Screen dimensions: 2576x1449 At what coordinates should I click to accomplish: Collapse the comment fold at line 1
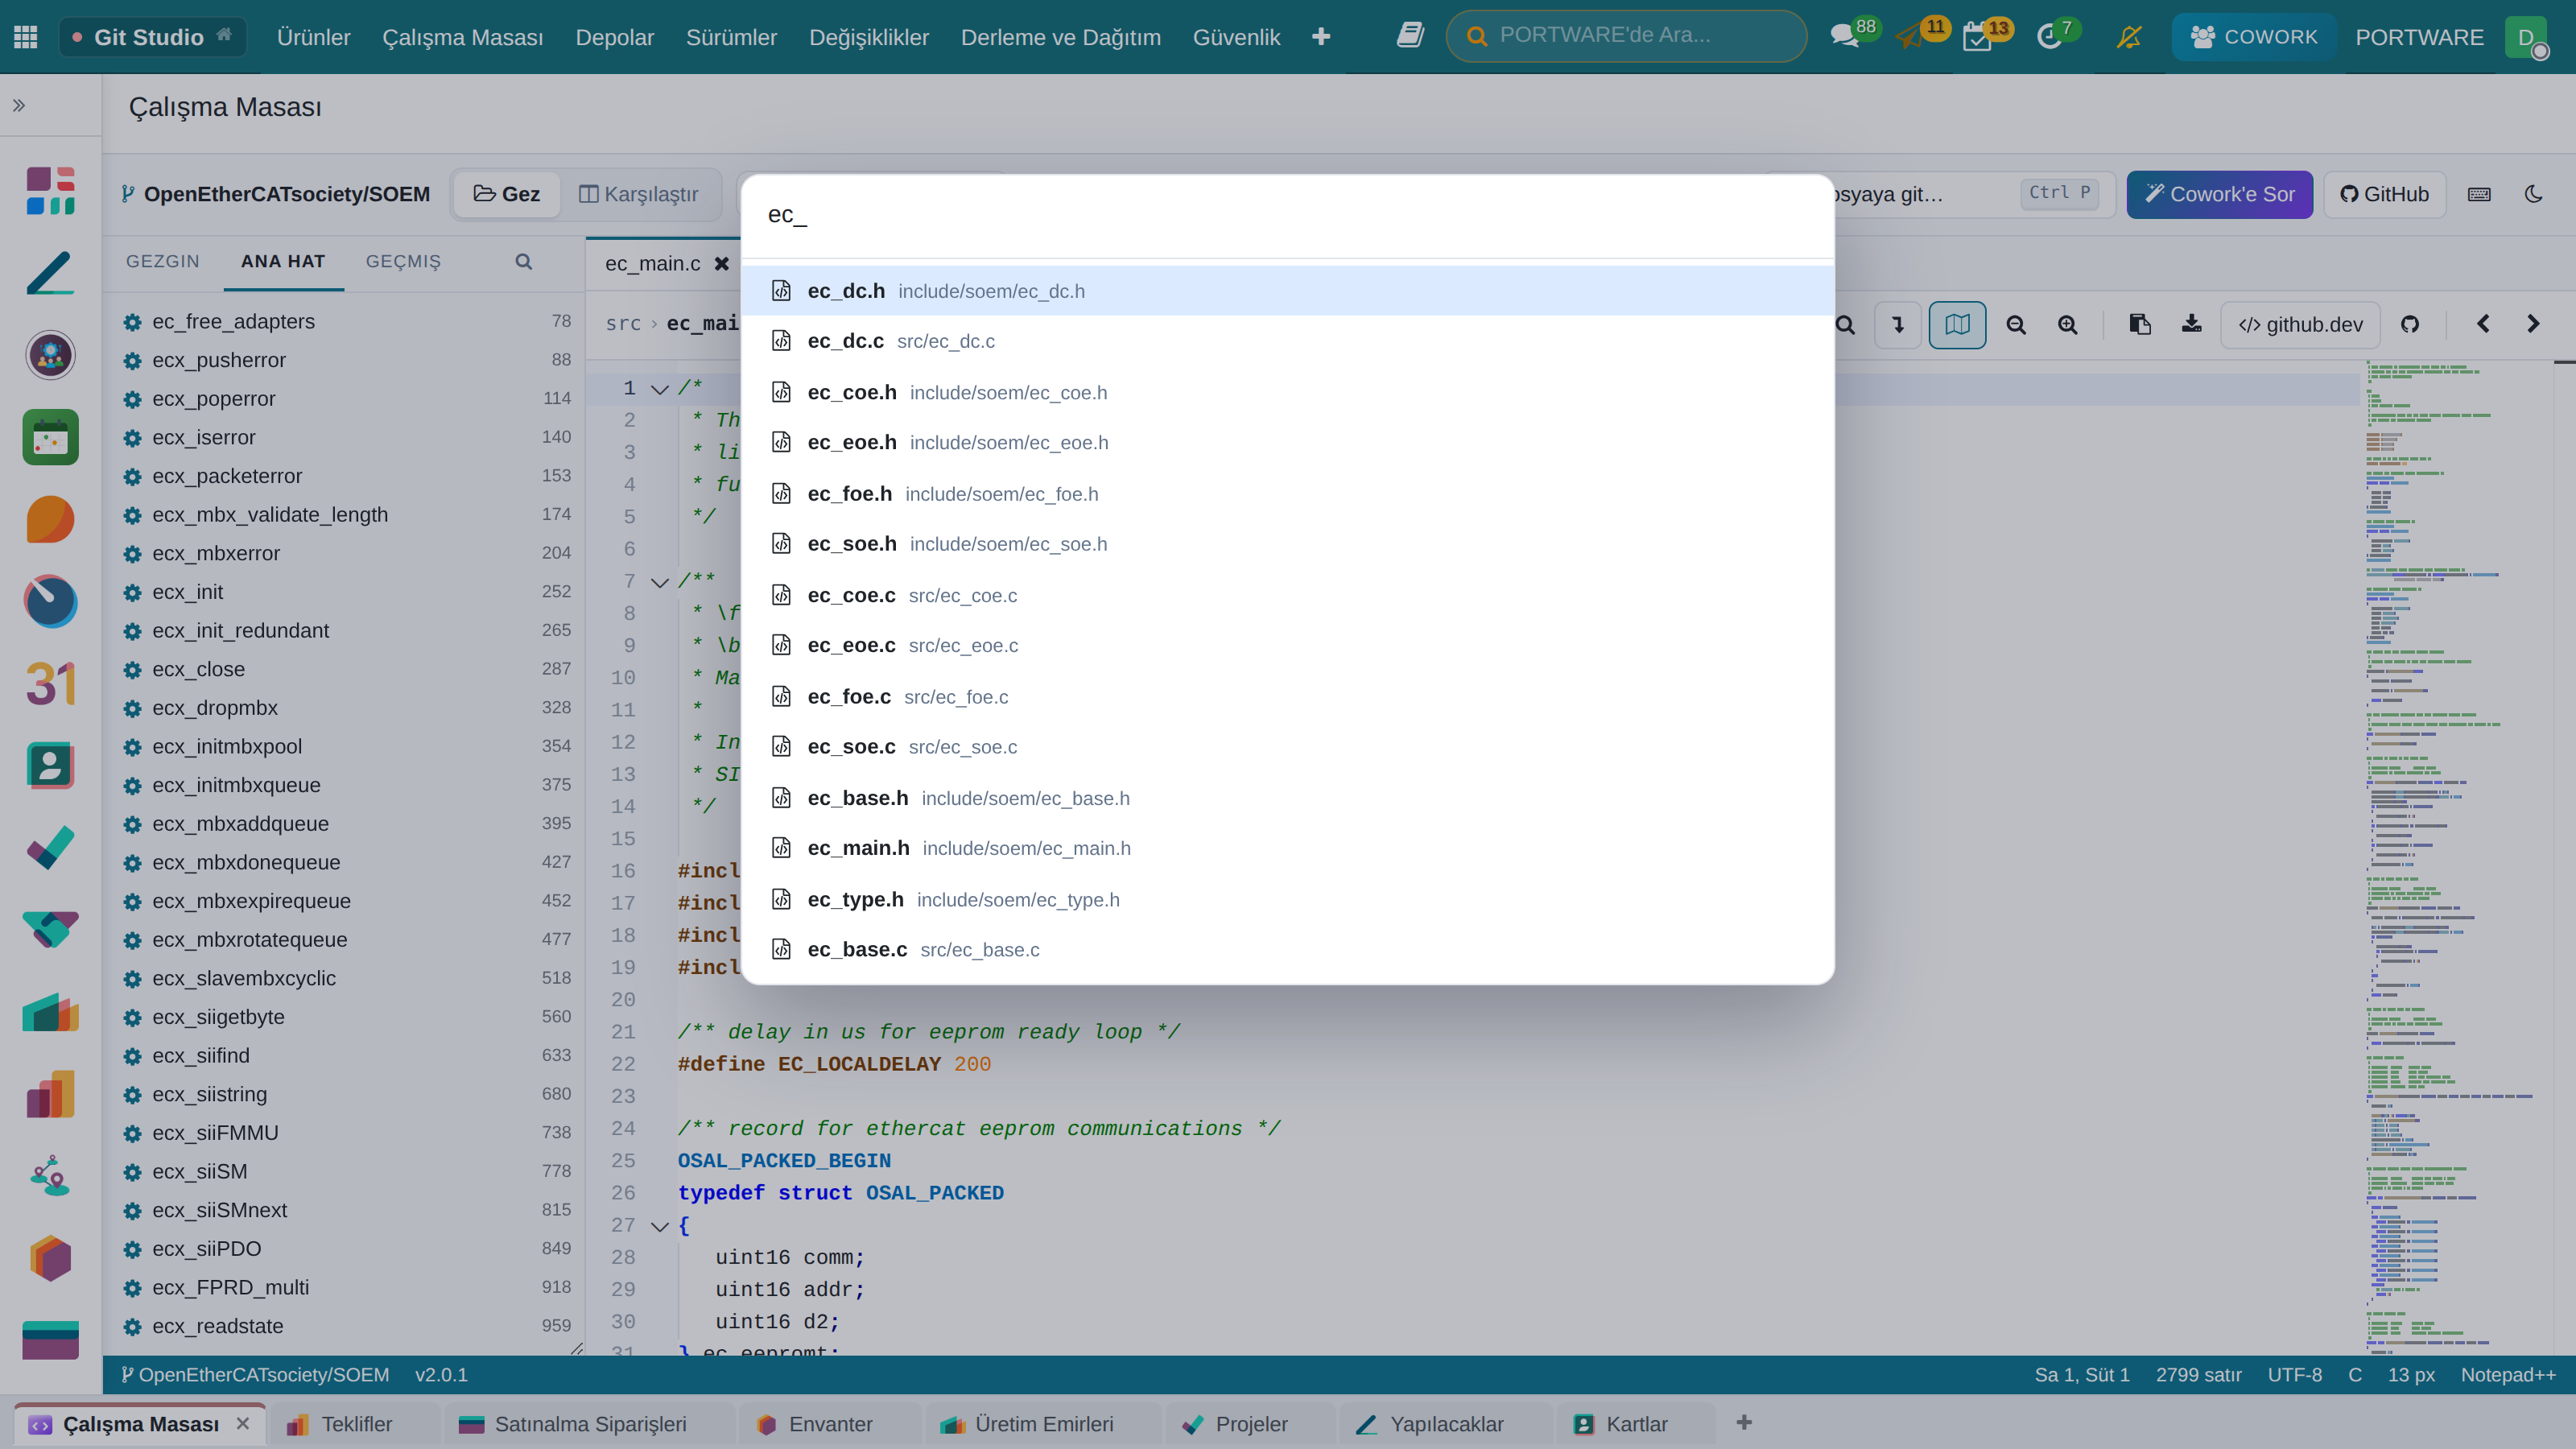coord(659,388)
